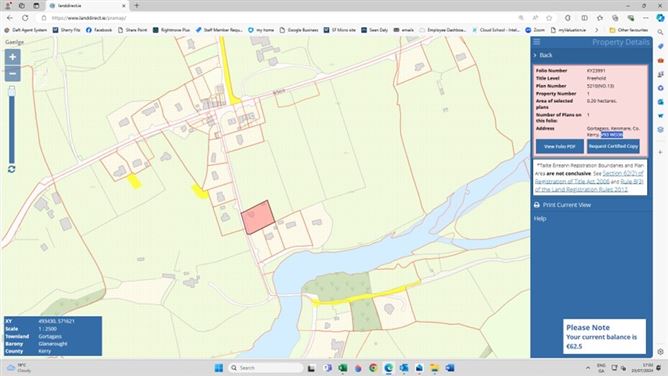Open browser settings ellipsis menu
The height and width of the screenshot is (376, 668).
pyautogui.click(x=645, y=18)
